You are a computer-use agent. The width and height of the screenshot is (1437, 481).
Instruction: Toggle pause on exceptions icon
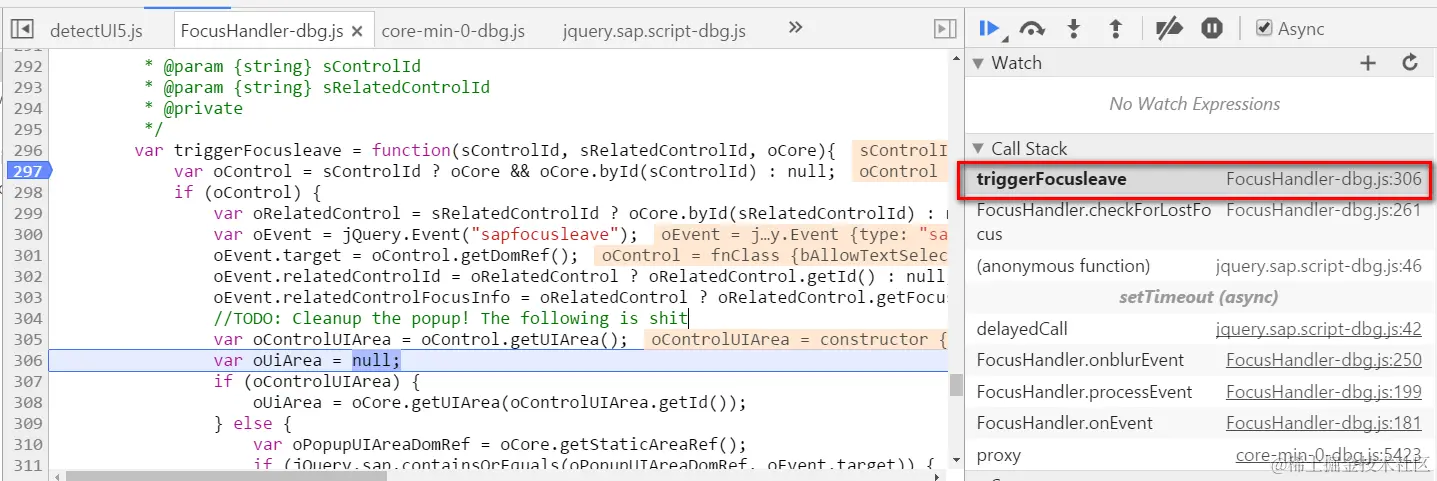[1212, 29]
